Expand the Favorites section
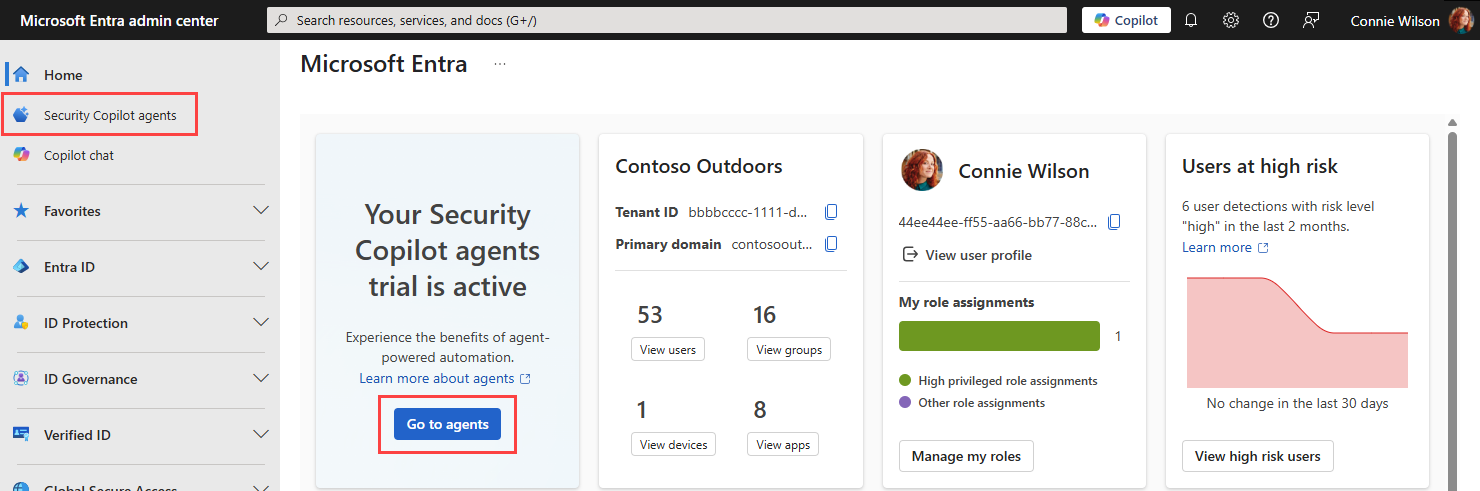 140,211
